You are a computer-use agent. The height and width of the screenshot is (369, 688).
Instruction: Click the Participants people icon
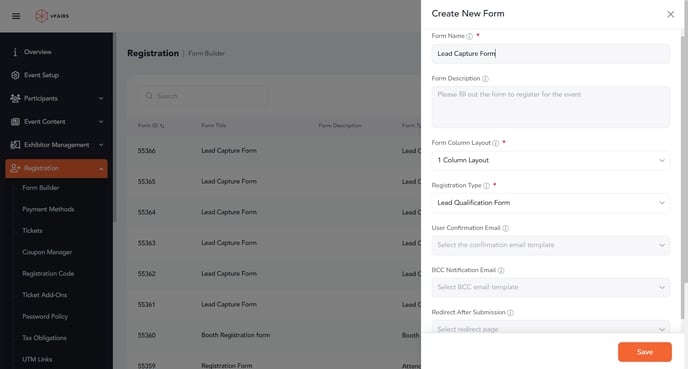pos(15,98)
